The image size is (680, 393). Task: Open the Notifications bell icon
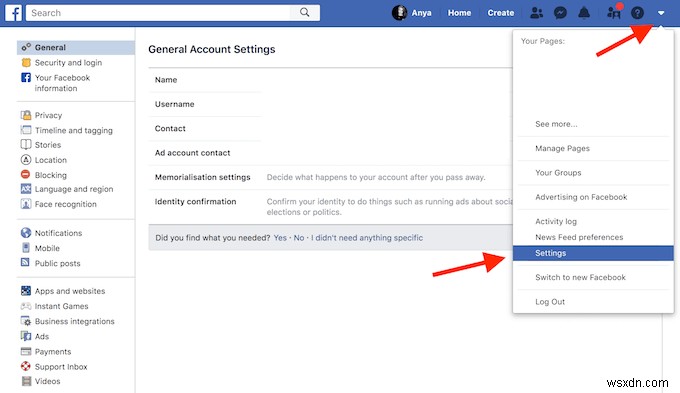[x=584, y=13]
